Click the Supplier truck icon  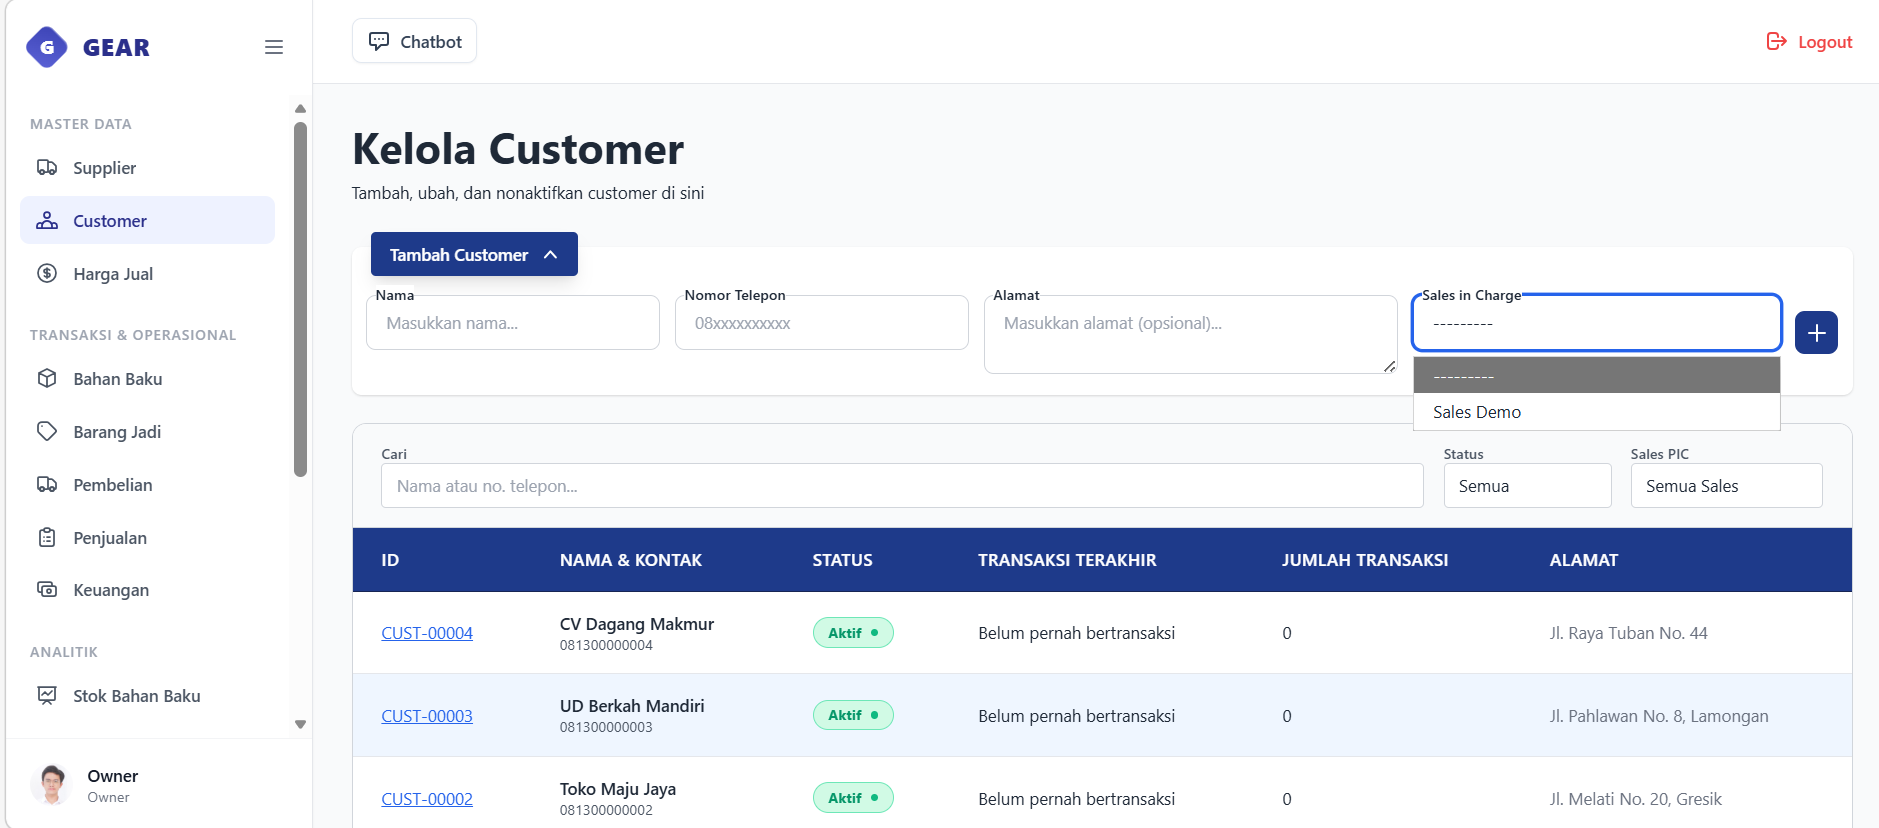coord(47,167)
